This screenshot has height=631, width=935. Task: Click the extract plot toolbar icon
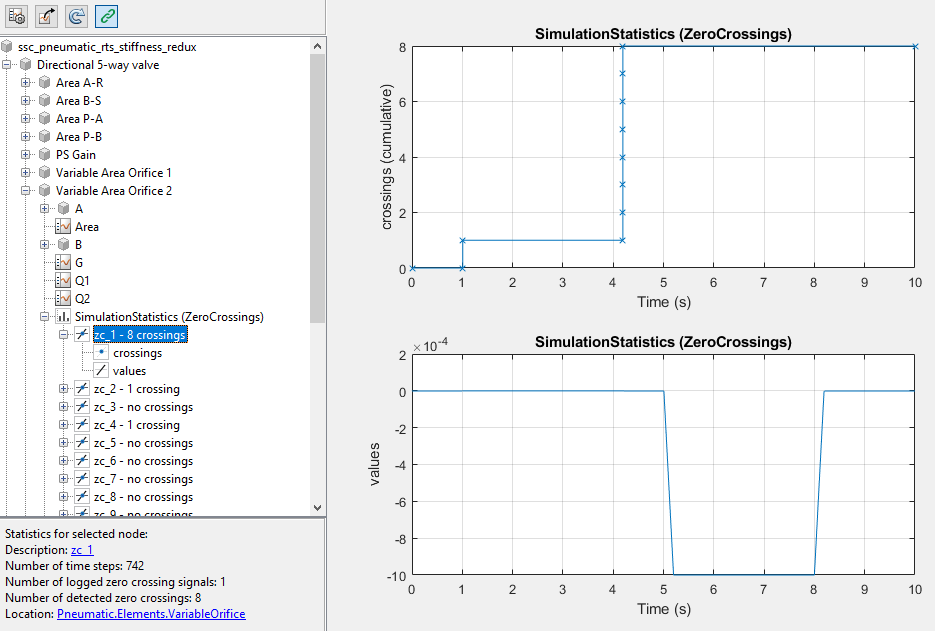(47, 16)
